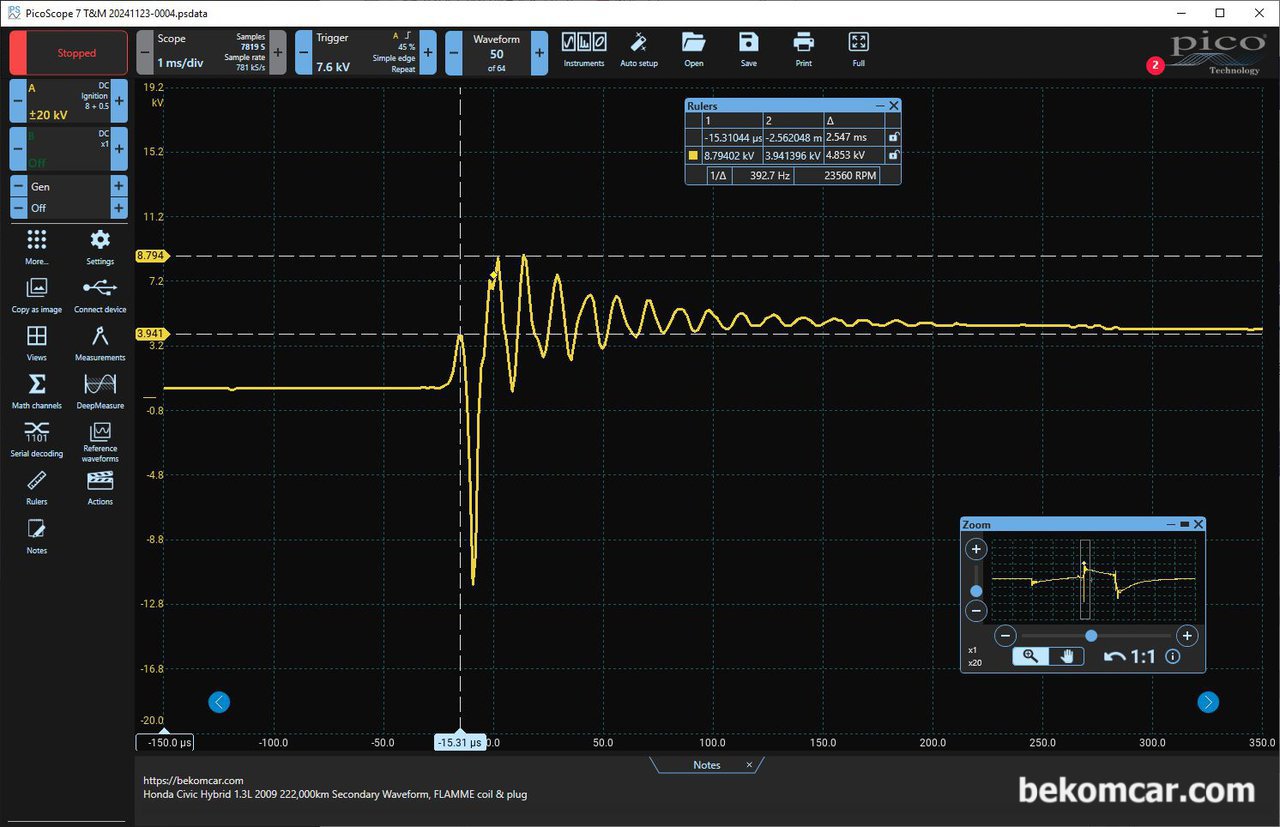Viewport: 1280px width, 827px height.
Task: Open the Actions tool
Action: point(100,487)
